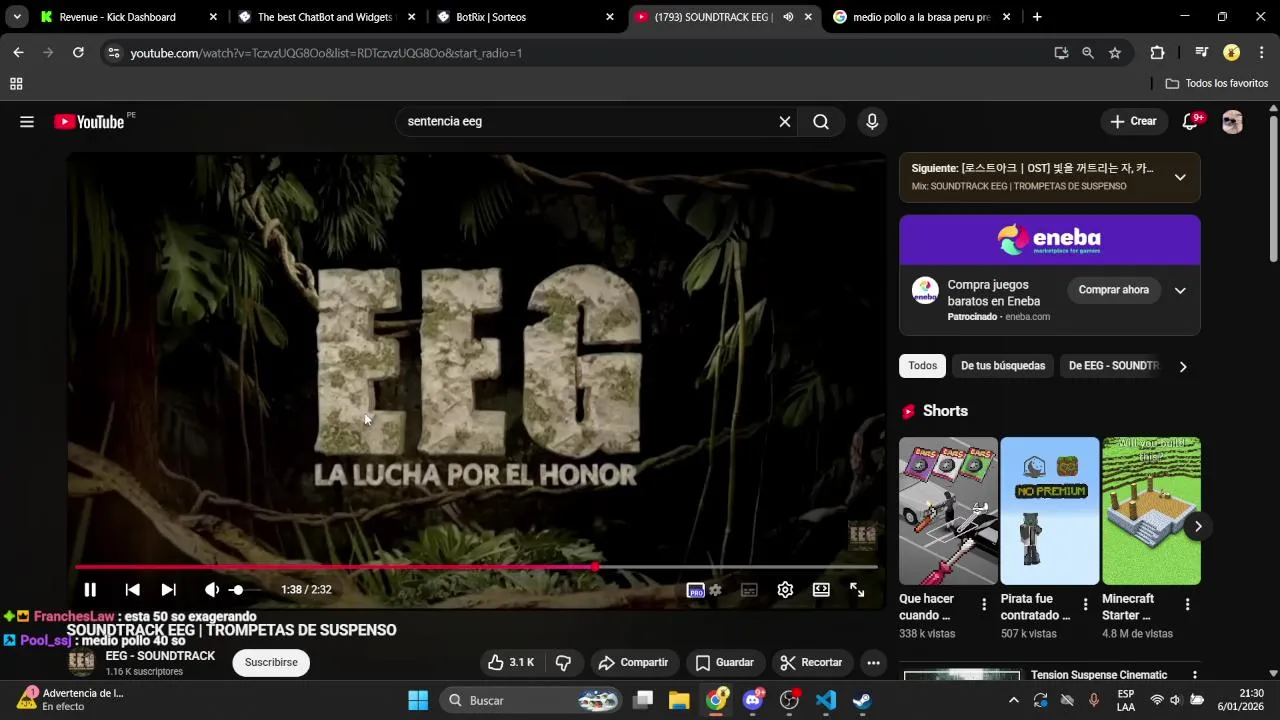Open more actions three-dot menu
Viewport: 1280px width, 720px height.
click(873, 662)
